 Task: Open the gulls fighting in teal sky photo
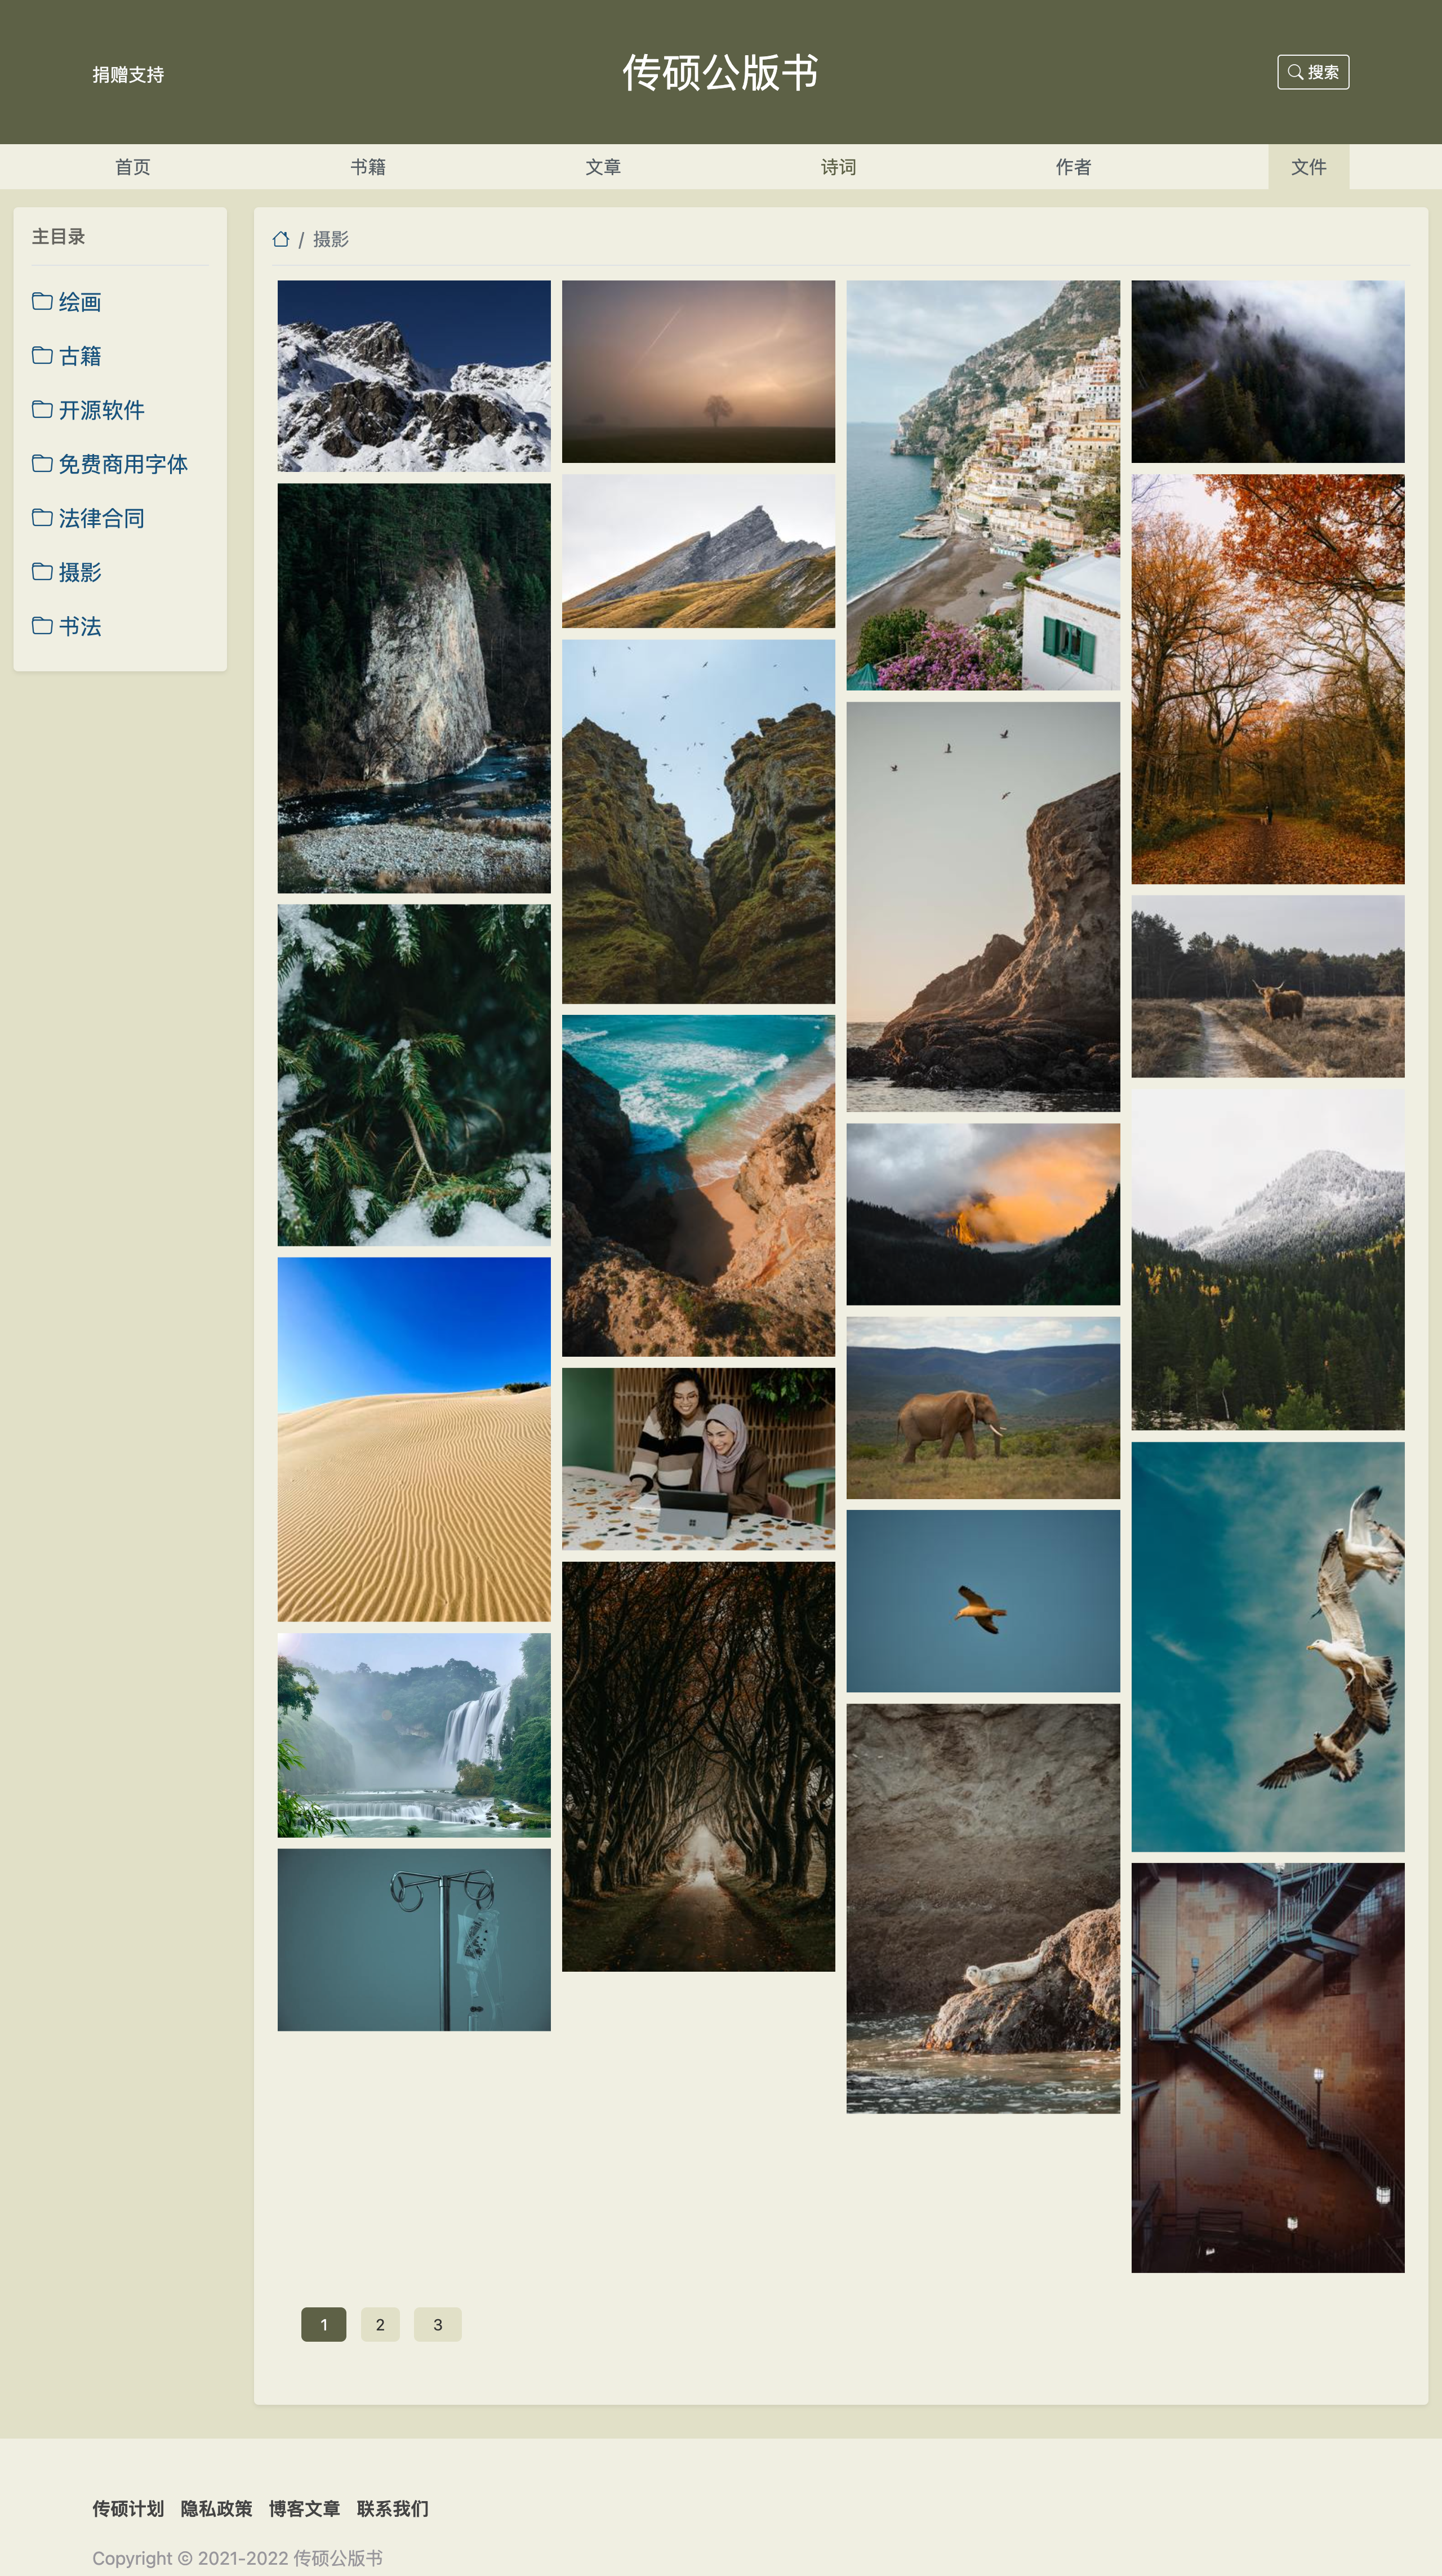click(1268, 1647)
